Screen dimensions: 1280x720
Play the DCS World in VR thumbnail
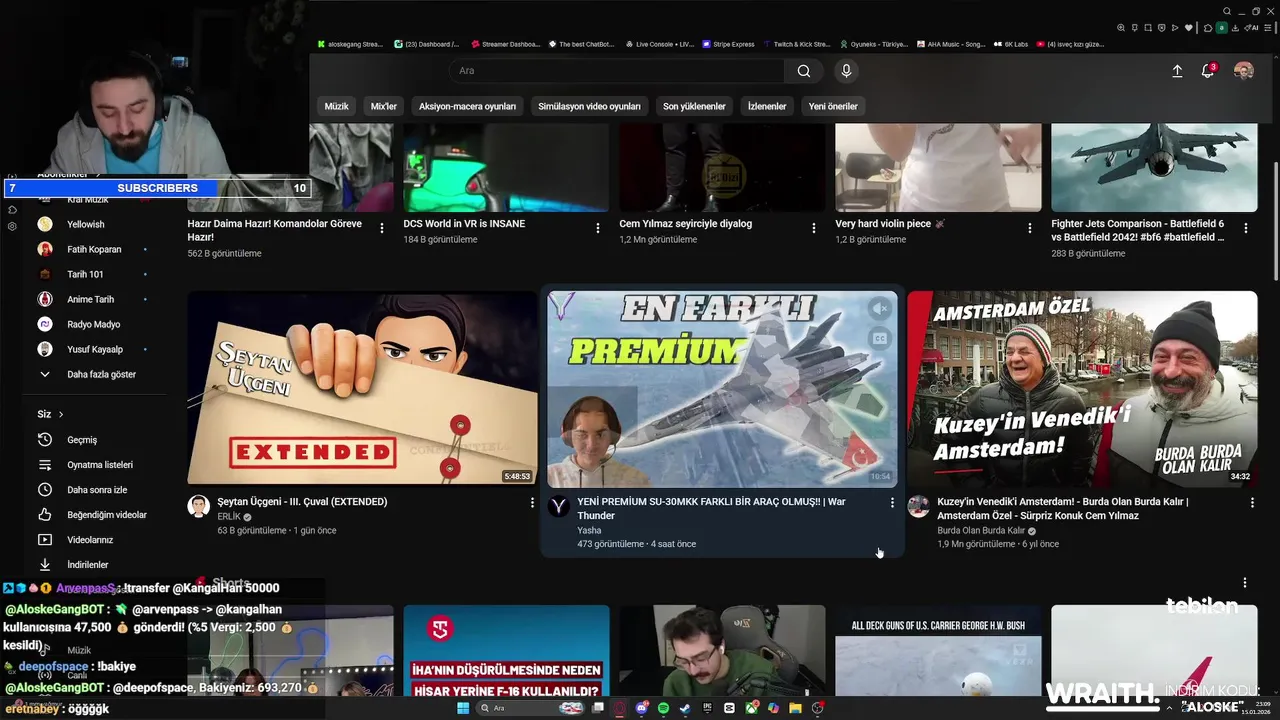(x=506, y=167)
